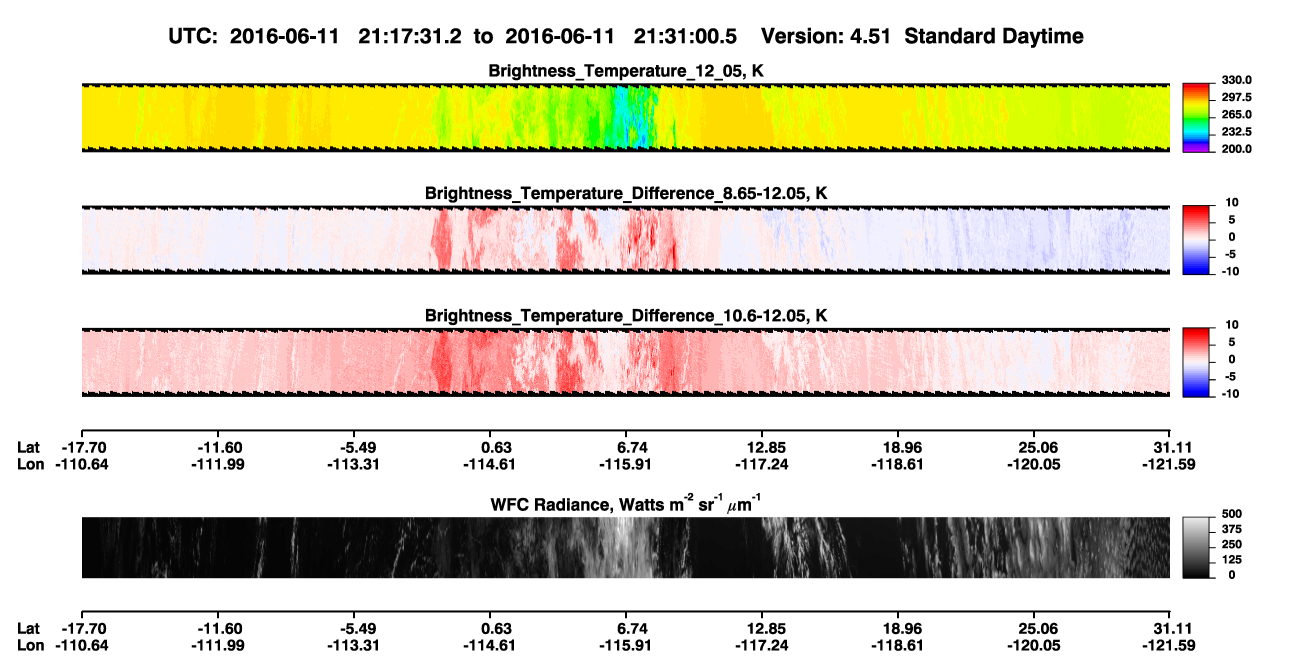Screen dimensions: 1300x667
Task: Click the 10.6-12.05 temperature difference image strip
Action: point(625,362)
